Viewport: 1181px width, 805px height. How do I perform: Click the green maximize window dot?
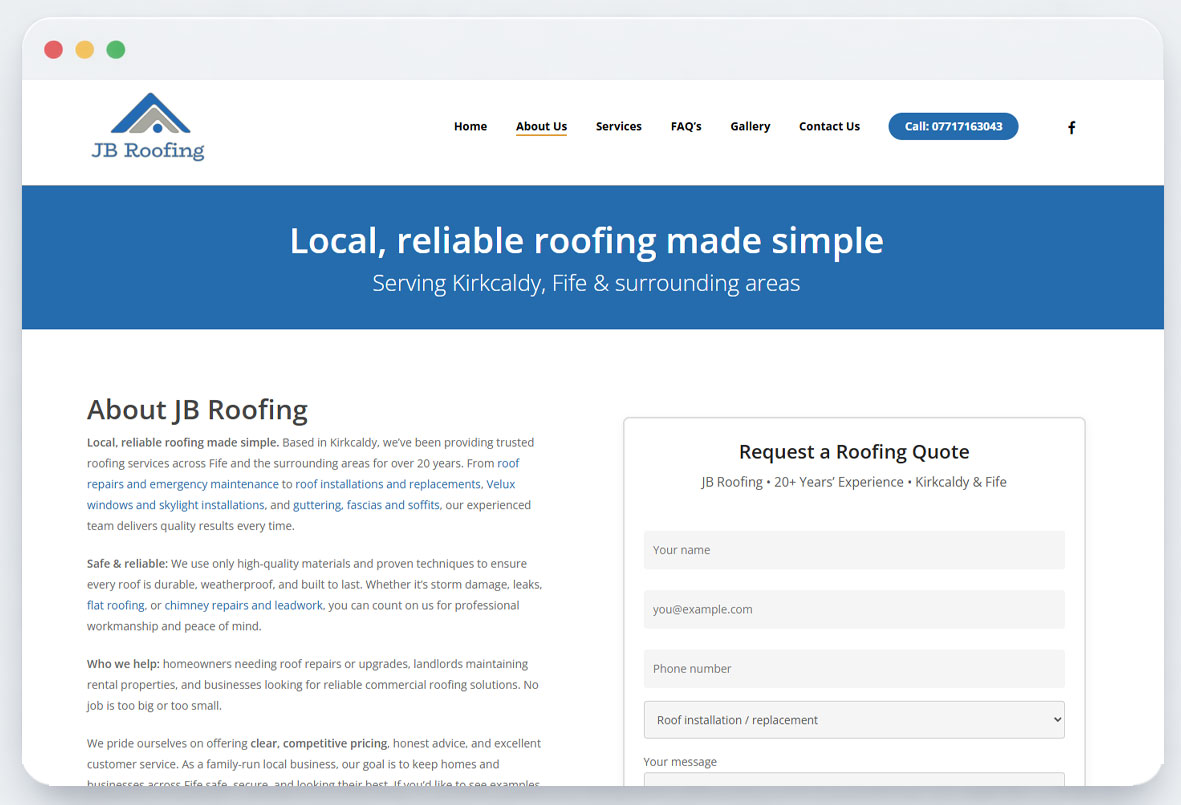pos(116,50)
